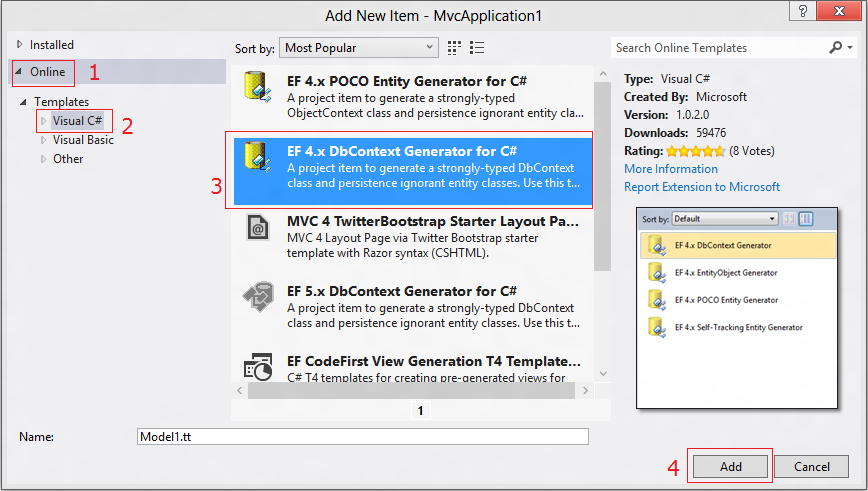Switch to small icons view

[x=455, y=47]
